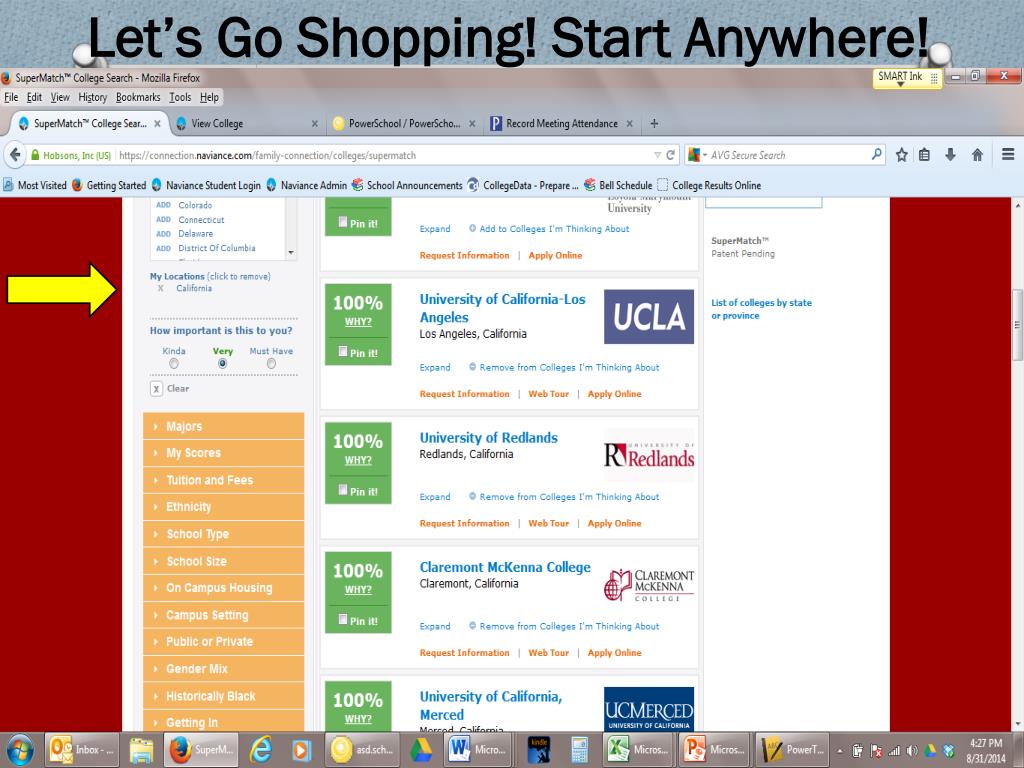Check Pin it for Claremont McKenna College
This screenshot has height=768, width=1024.
(x=343, y=620)
